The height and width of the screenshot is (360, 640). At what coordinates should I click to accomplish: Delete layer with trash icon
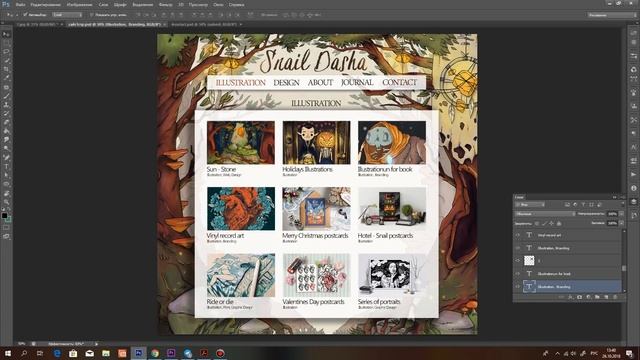(615, 297)
